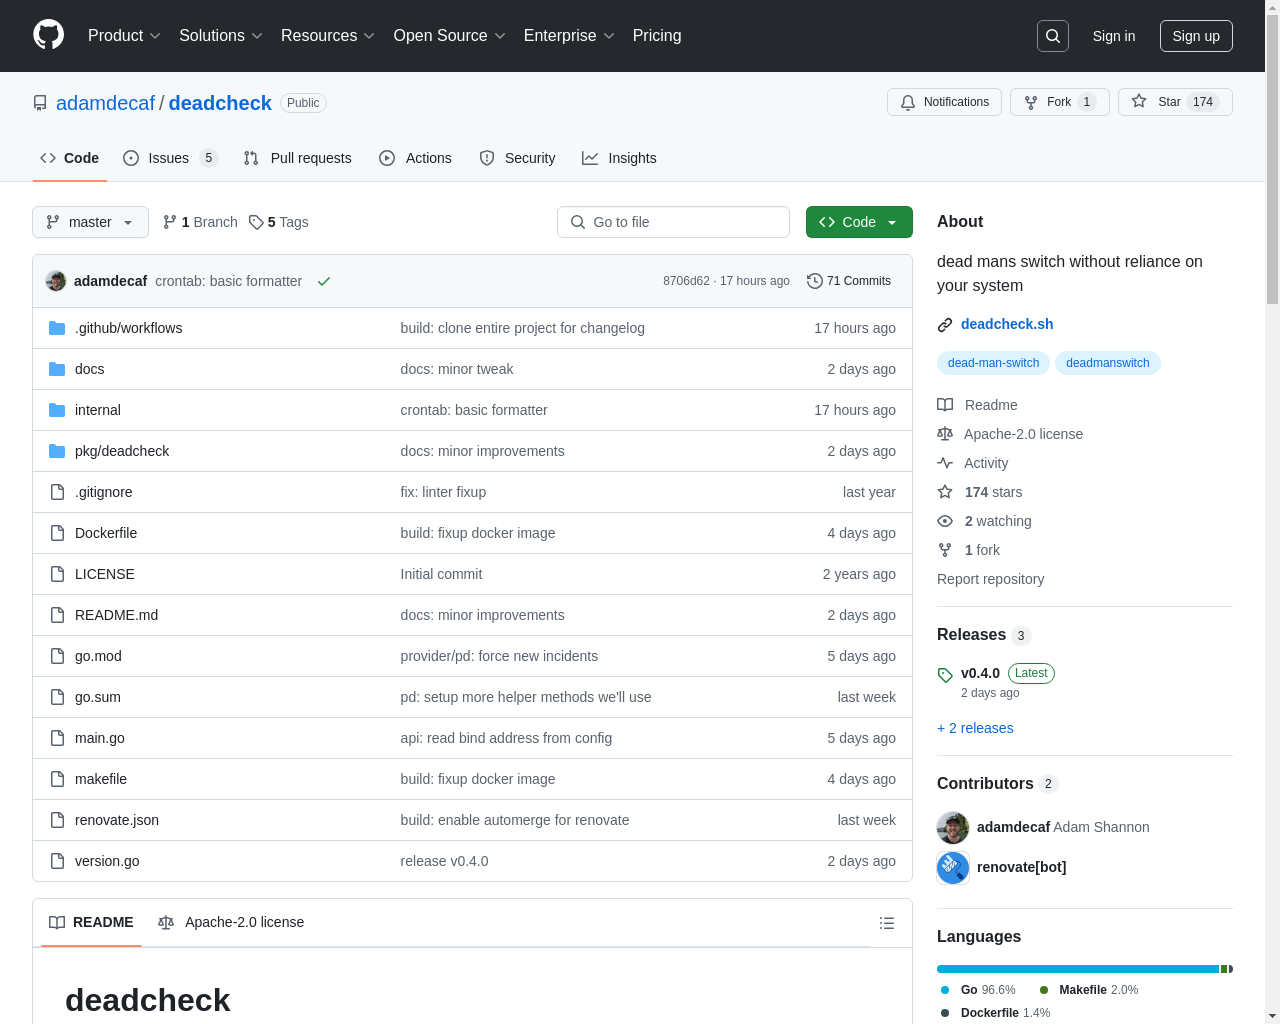Click the deadmanswitch topic tag
The height and width of the screenshot is (1024, 1280).
click(x=1107, y=363)
